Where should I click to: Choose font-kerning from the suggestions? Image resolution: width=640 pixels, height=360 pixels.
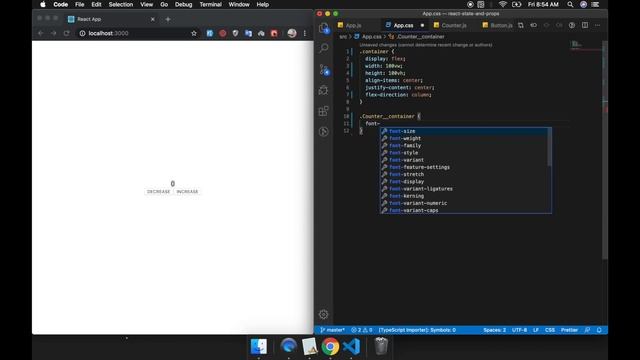coord(464,196)
